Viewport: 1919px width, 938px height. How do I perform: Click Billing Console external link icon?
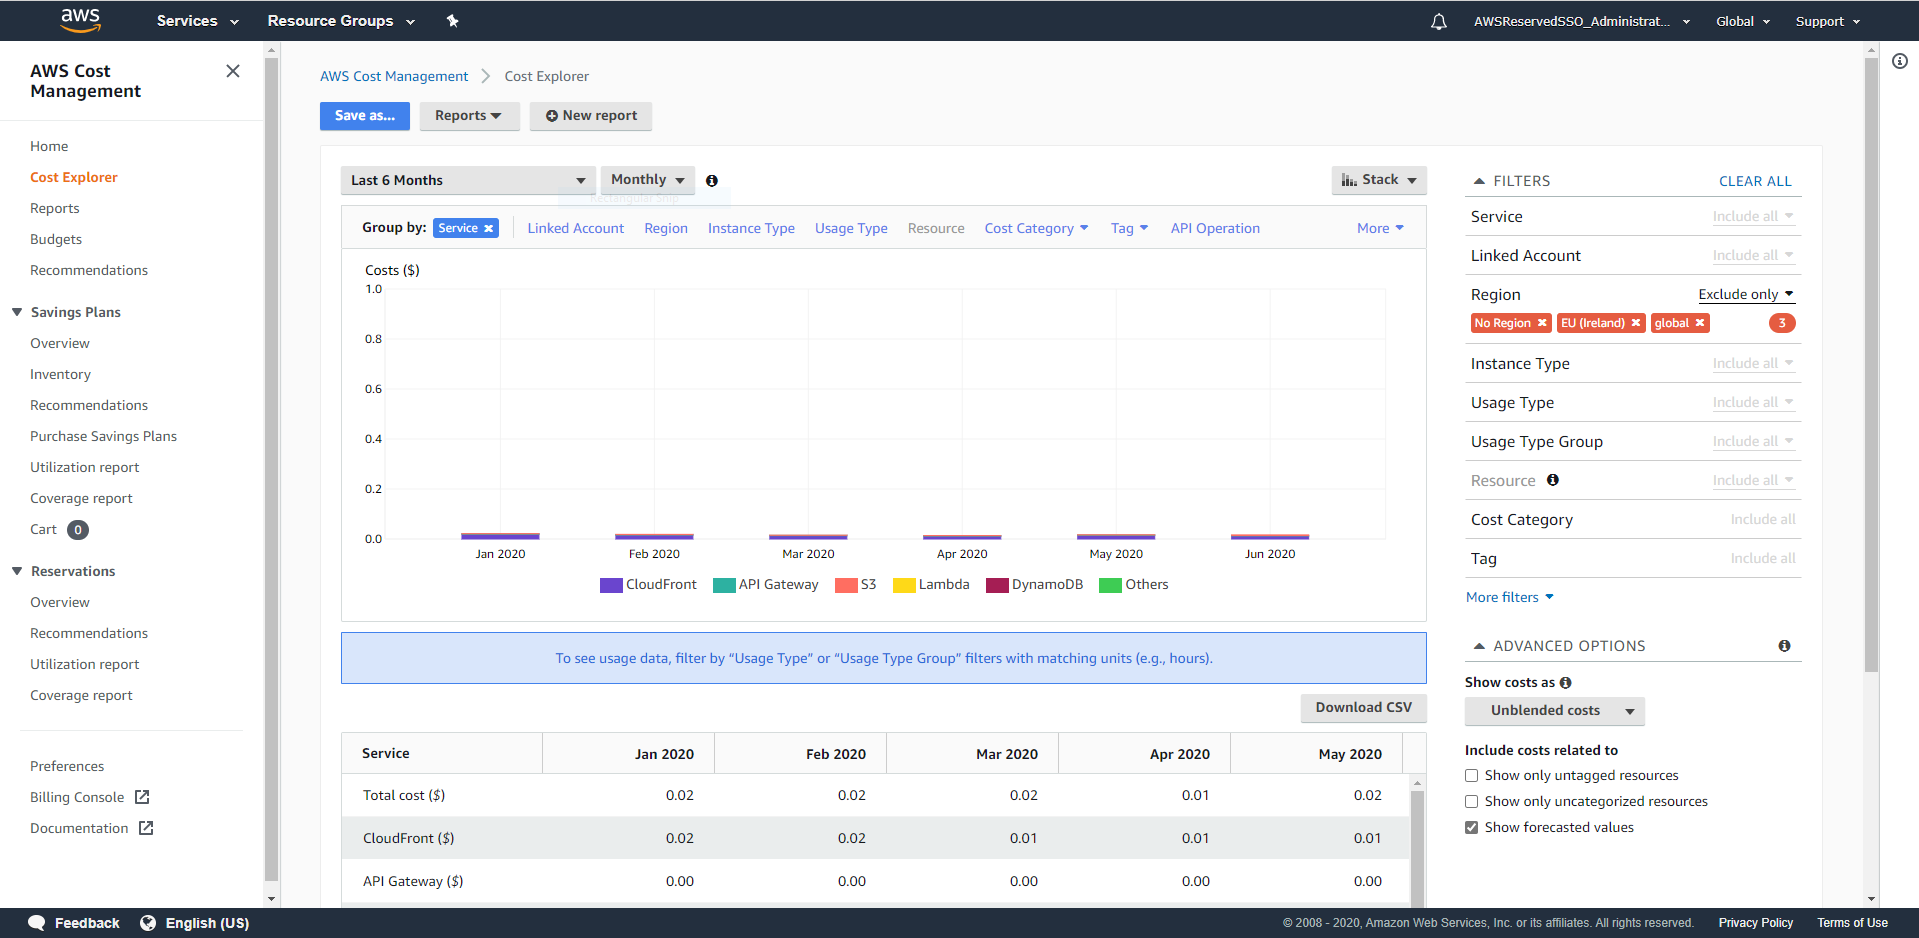tap(142, 797)
